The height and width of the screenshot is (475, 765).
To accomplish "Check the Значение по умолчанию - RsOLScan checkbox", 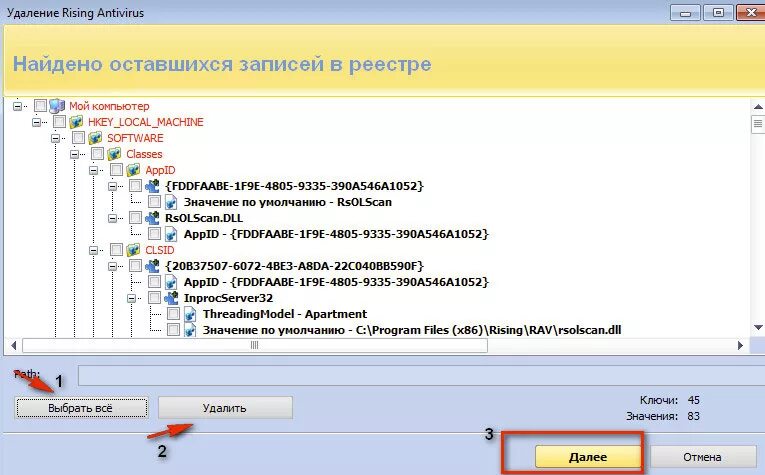I will tap(154, 201).
